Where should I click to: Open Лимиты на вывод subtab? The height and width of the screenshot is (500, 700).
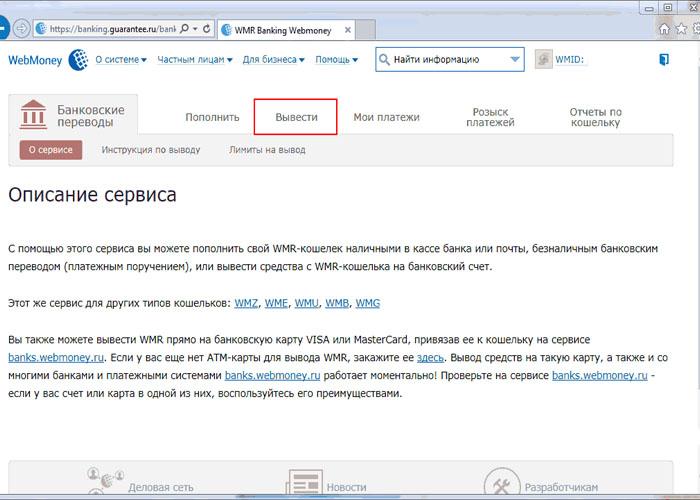click(x=267, y=150)
